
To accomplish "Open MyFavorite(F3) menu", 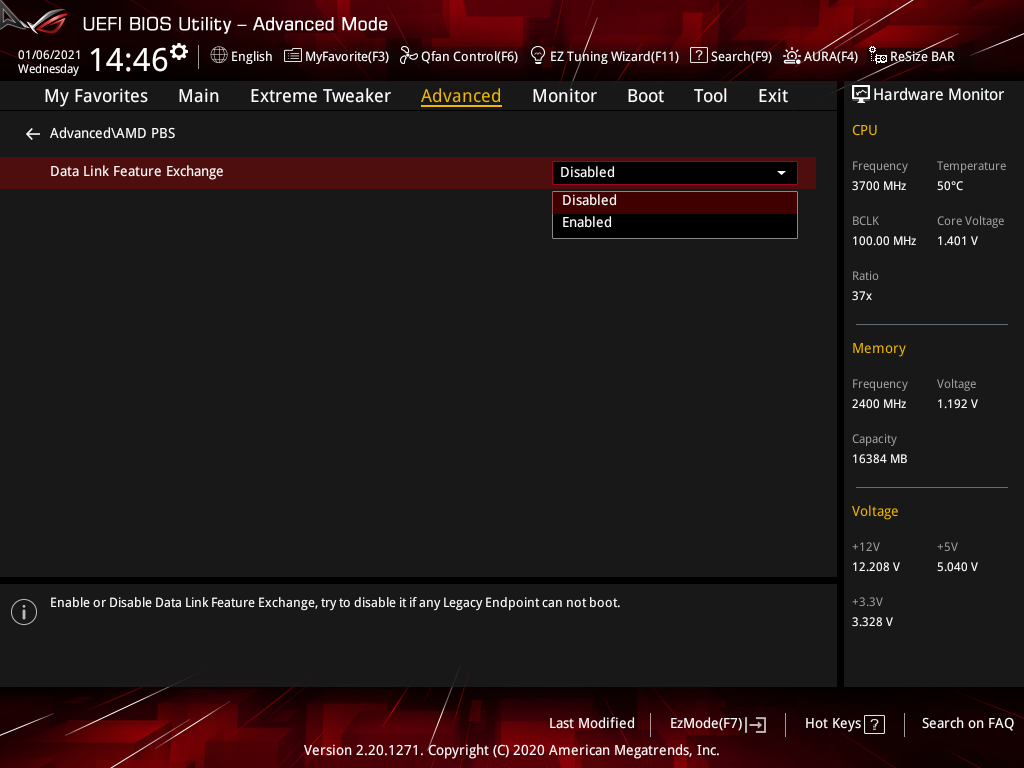I will (x=336, y=56).
